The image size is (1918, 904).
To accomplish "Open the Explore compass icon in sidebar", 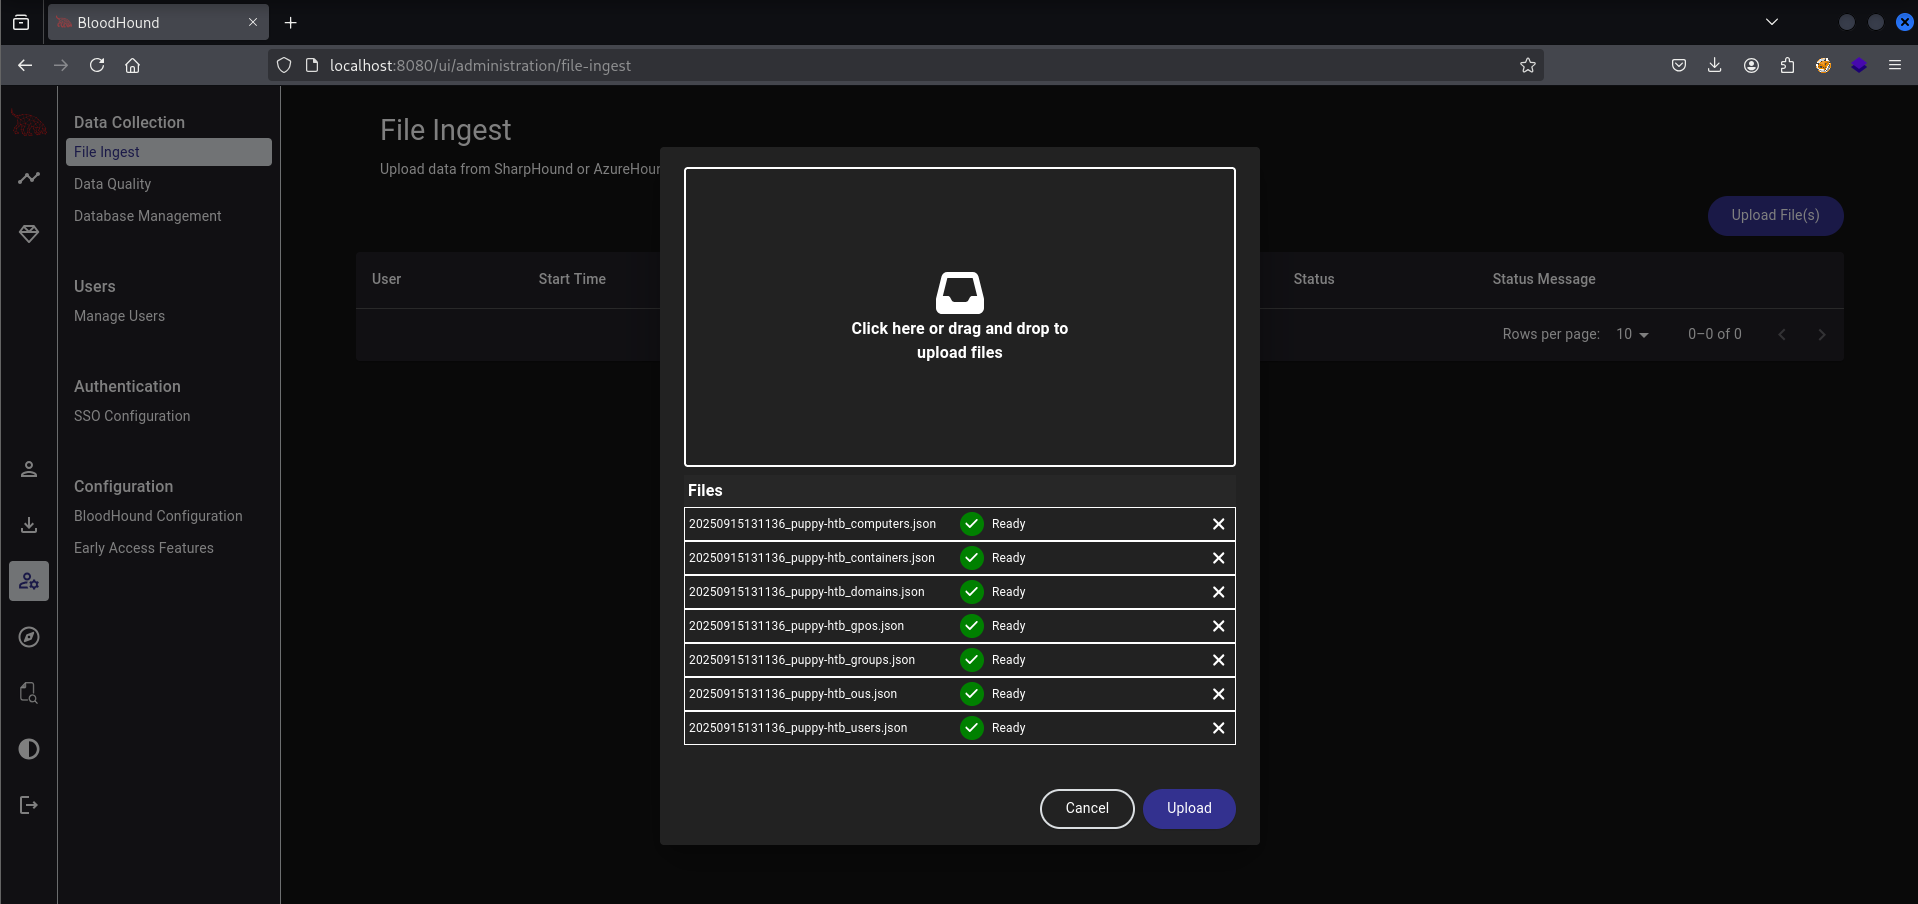I will 29,637.
